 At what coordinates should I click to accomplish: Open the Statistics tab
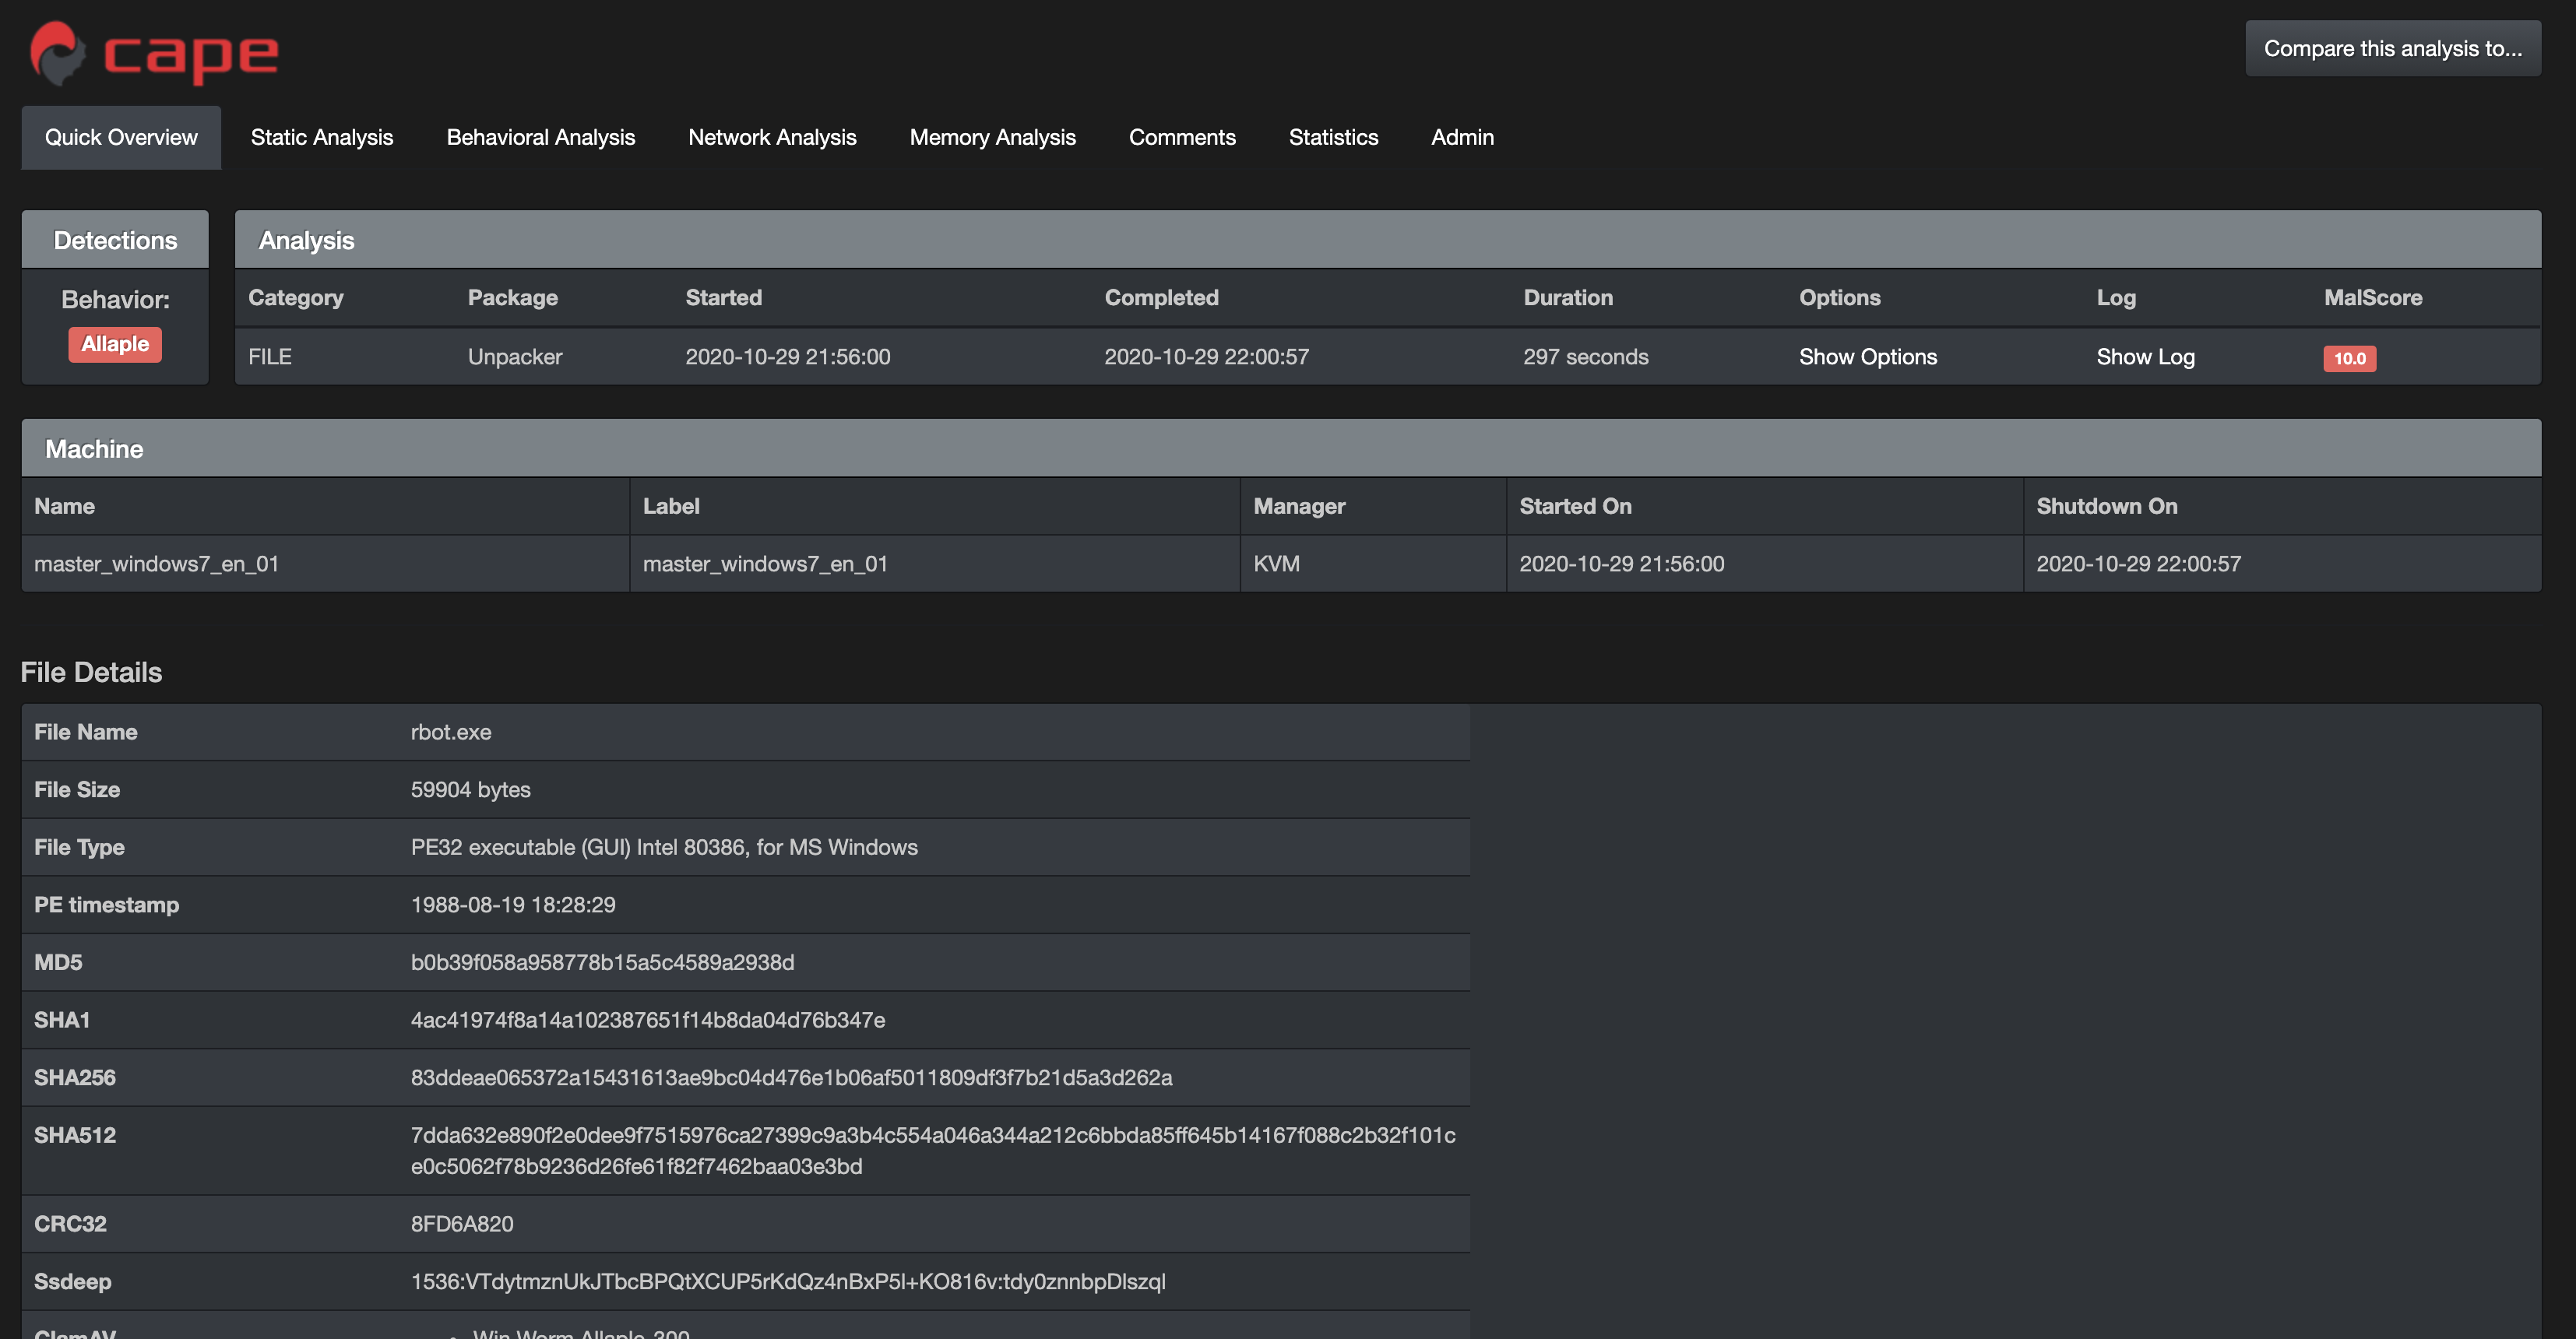1333,137
